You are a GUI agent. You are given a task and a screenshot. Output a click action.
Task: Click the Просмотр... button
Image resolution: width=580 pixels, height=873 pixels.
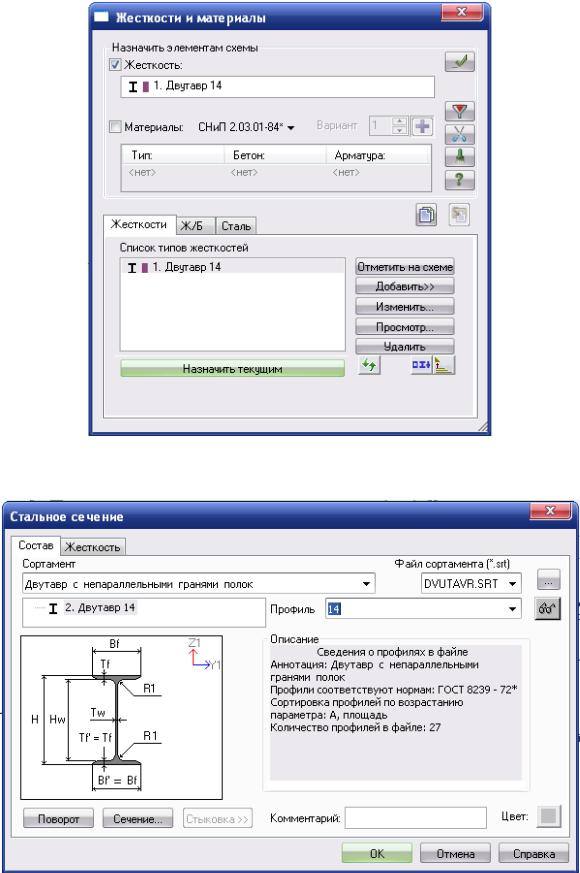(x=405, y=327)
